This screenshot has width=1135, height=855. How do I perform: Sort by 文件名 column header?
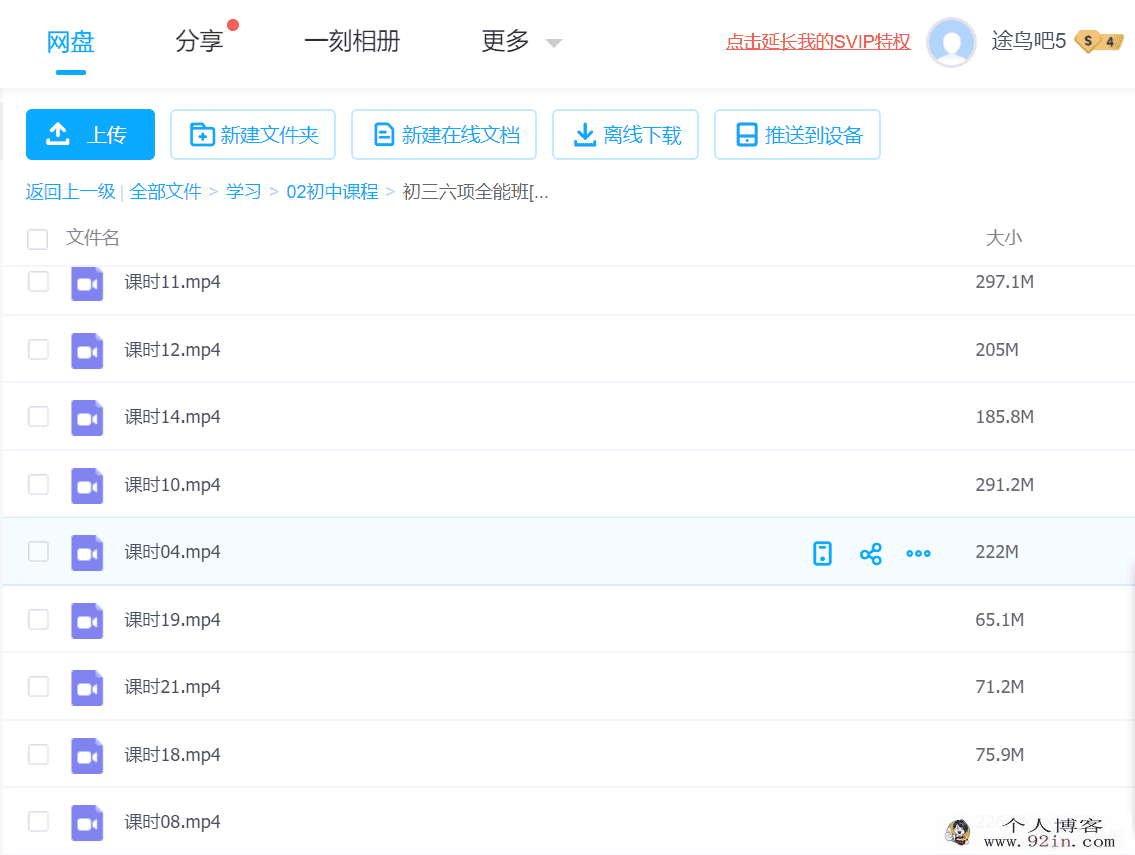92,238
